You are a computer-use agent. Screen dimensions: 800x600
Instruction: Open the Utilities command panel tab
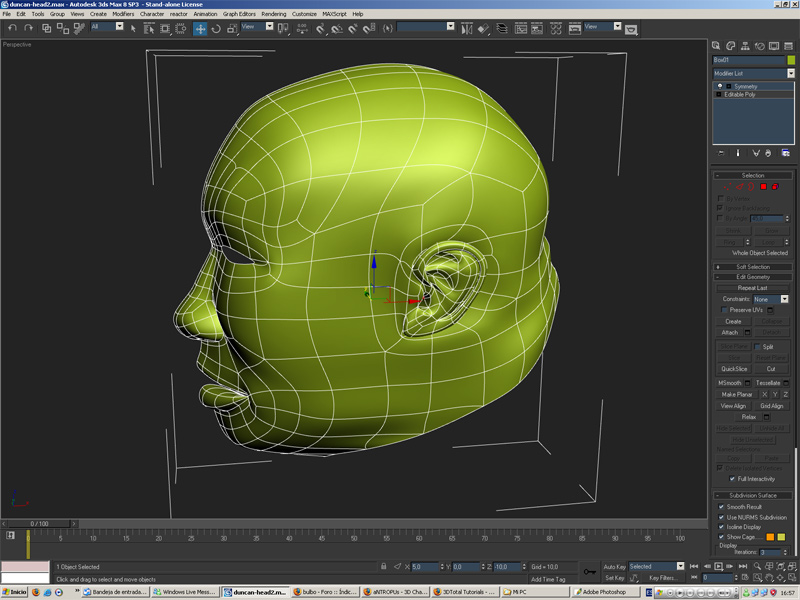point(788,46)
